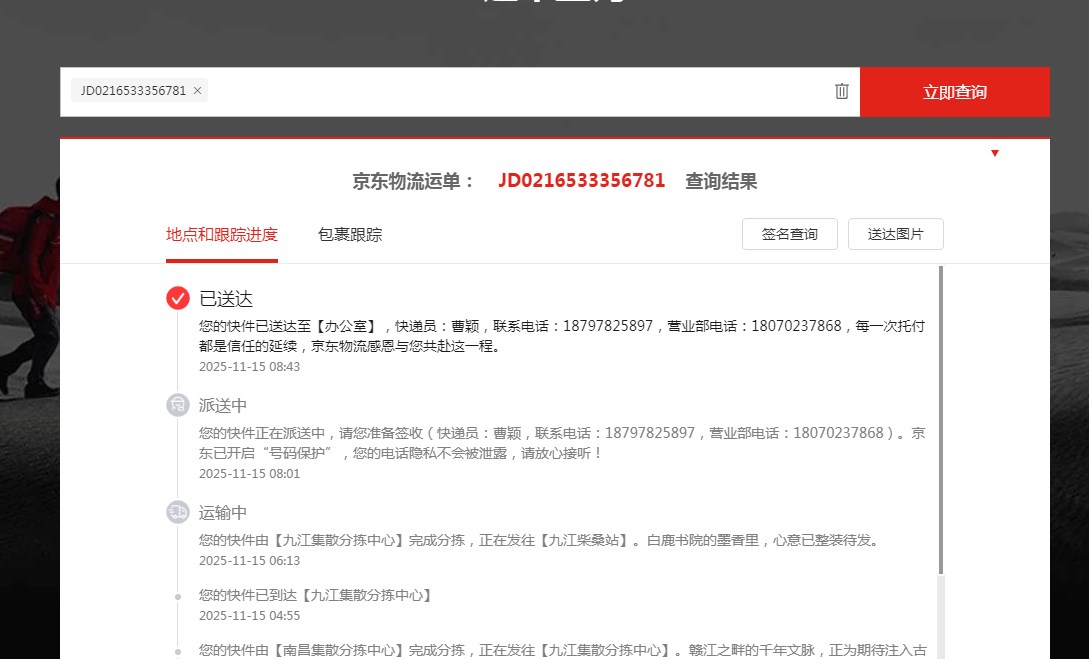Viewport: 1089px width, 659px height.
Task: Open 签名查询 signature lookup
Action: click(790, 234)
